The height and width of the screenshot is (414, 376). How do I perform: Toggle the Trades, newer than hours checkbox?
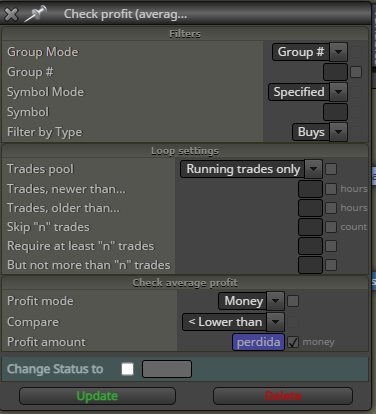click(x=331, y=189)
